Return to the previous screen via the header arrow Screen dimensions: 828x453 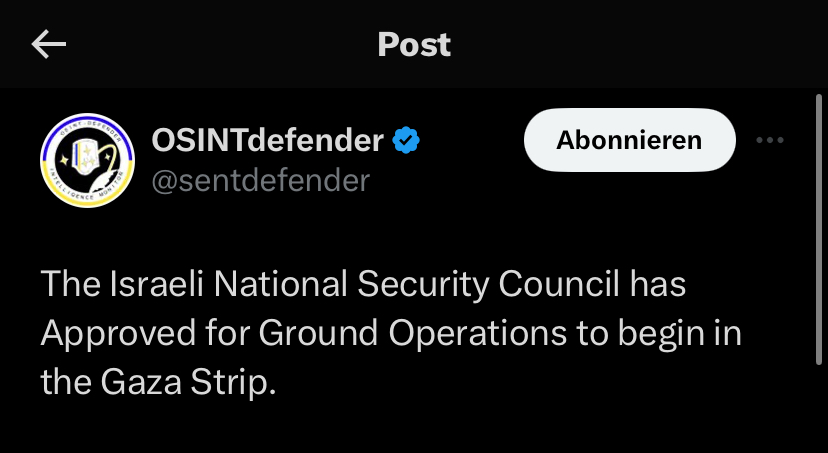click(49, 44)
